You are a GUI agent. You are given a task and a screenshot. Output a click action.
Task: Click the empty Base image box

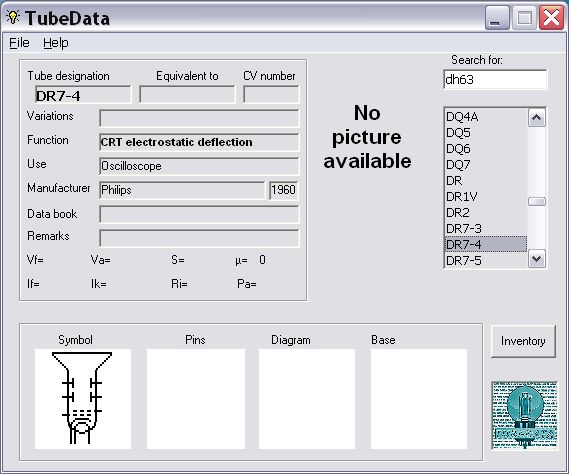[x=419, y=399]
